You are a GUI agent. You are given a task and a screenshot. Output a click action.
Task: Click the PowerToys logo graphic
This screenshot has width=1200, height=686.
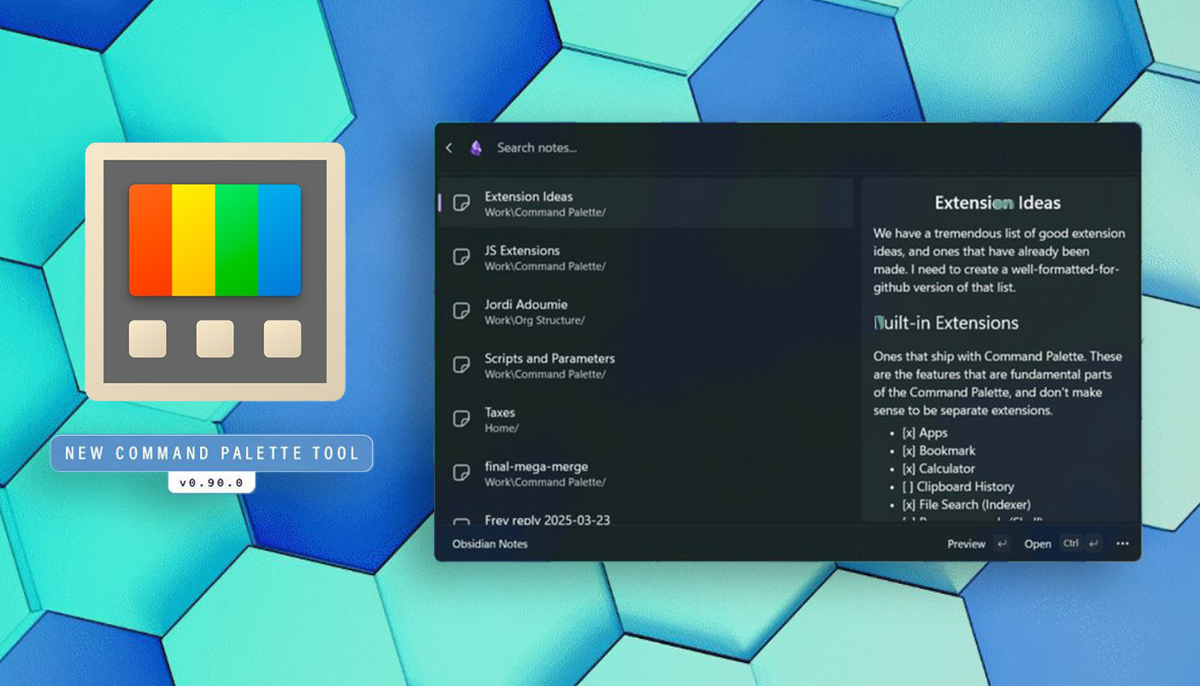[215, 271]
